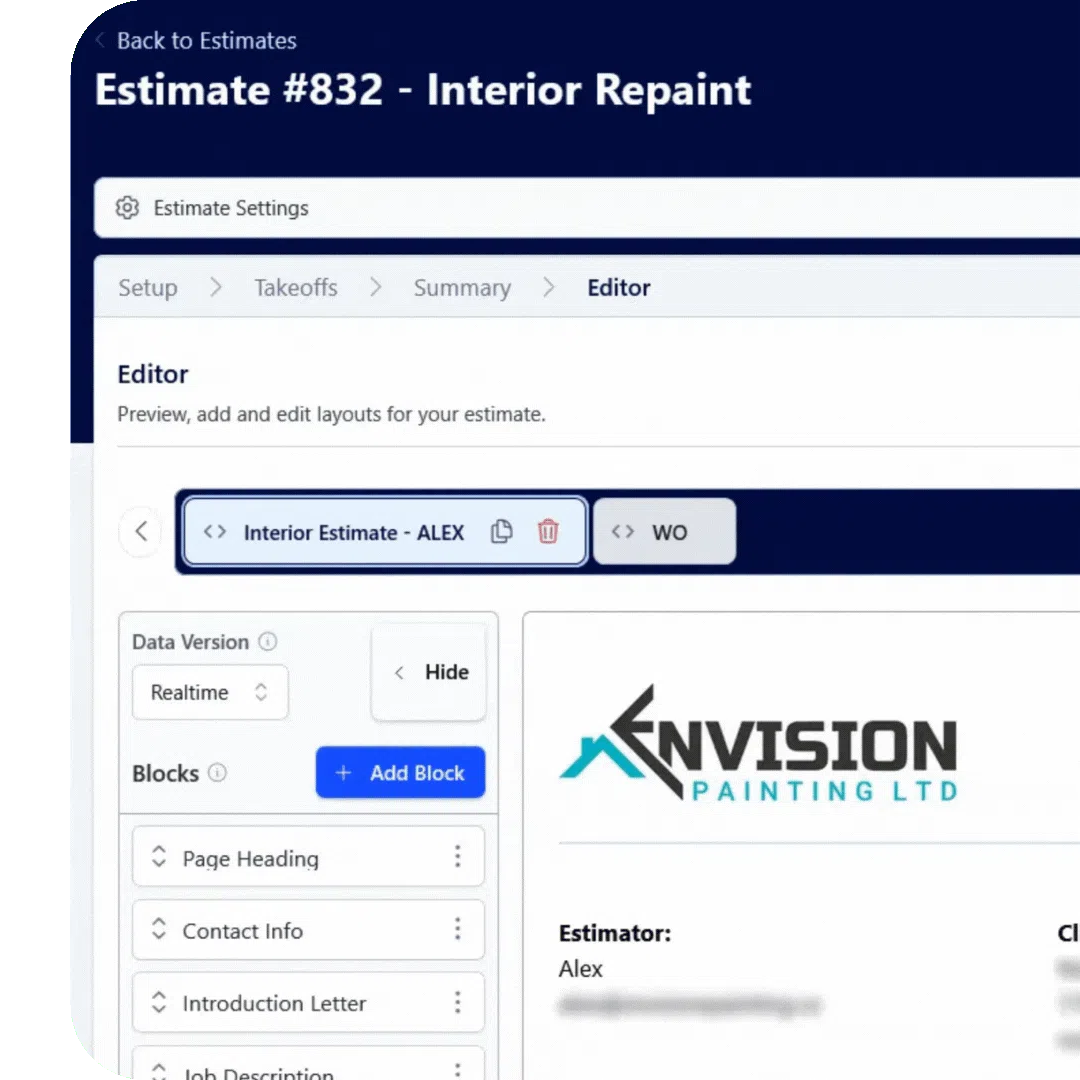Viewport: 1080px width, 1080px height.
Task: Open the Estimate Settings bar label
Action: coord(231,208)
